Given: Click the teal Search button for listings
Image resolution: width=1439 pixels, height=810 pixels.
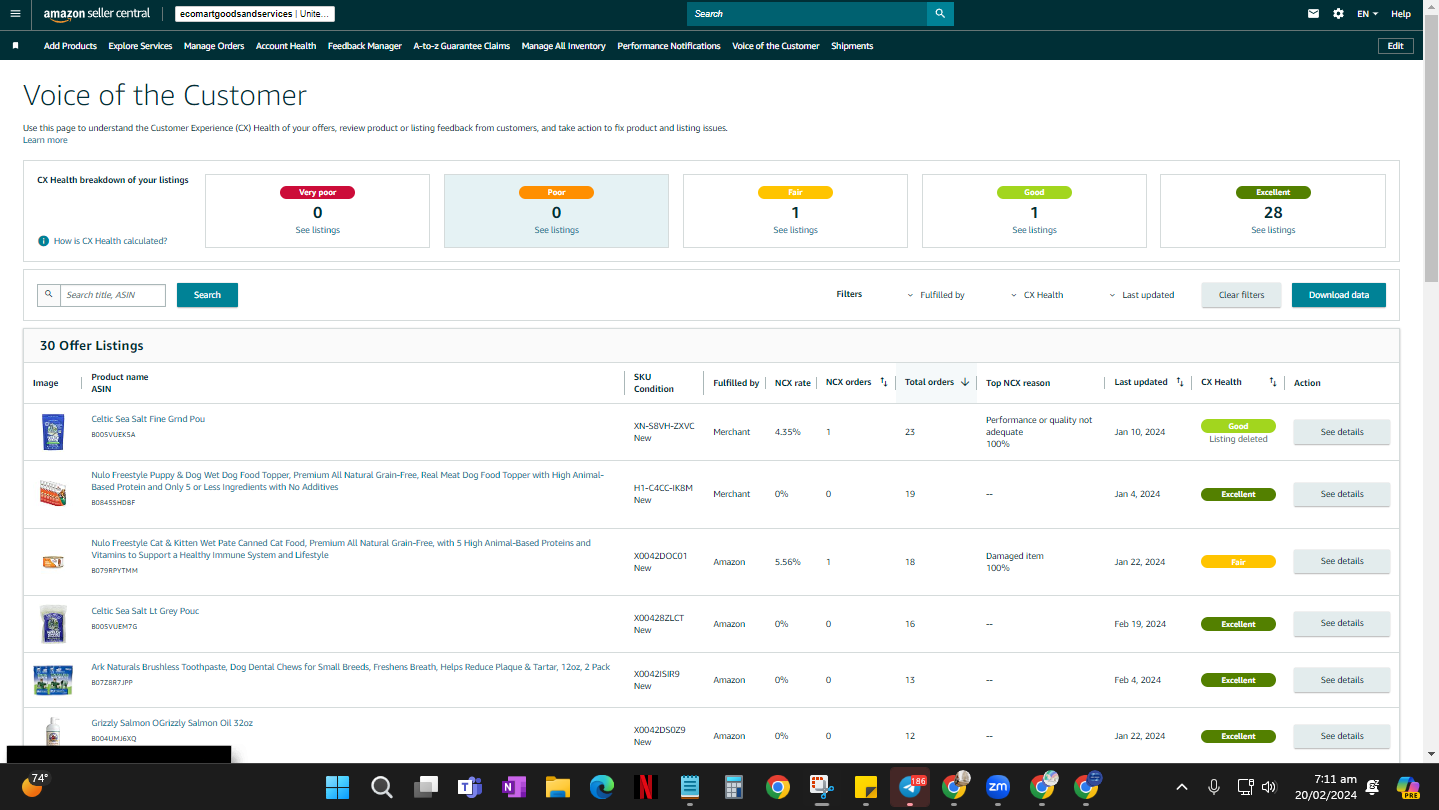Looking at the screenshot, I should click(x=207, y=295).
